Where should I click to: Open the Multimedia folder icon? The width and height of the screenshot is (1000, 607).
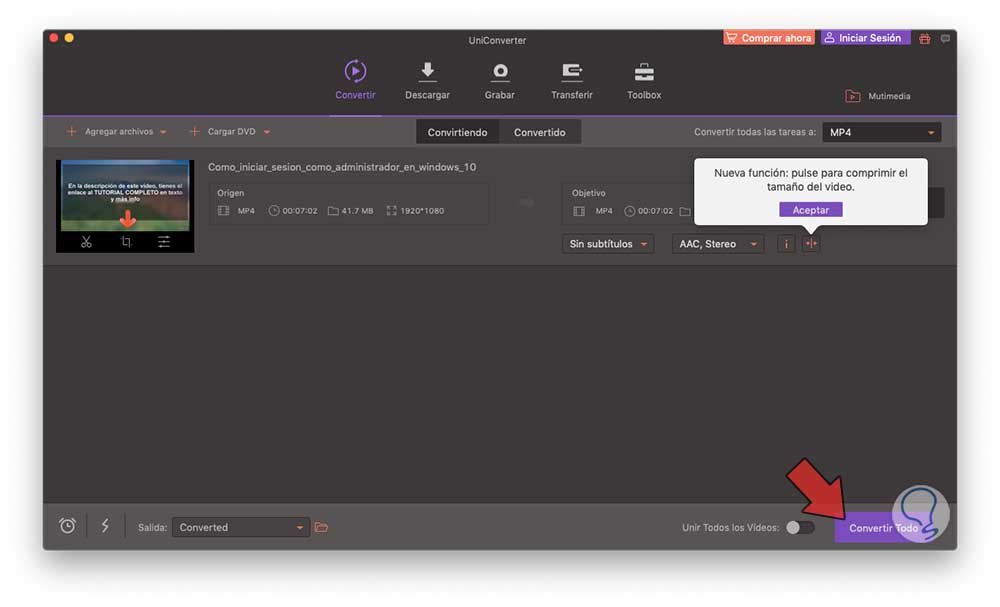853,96
